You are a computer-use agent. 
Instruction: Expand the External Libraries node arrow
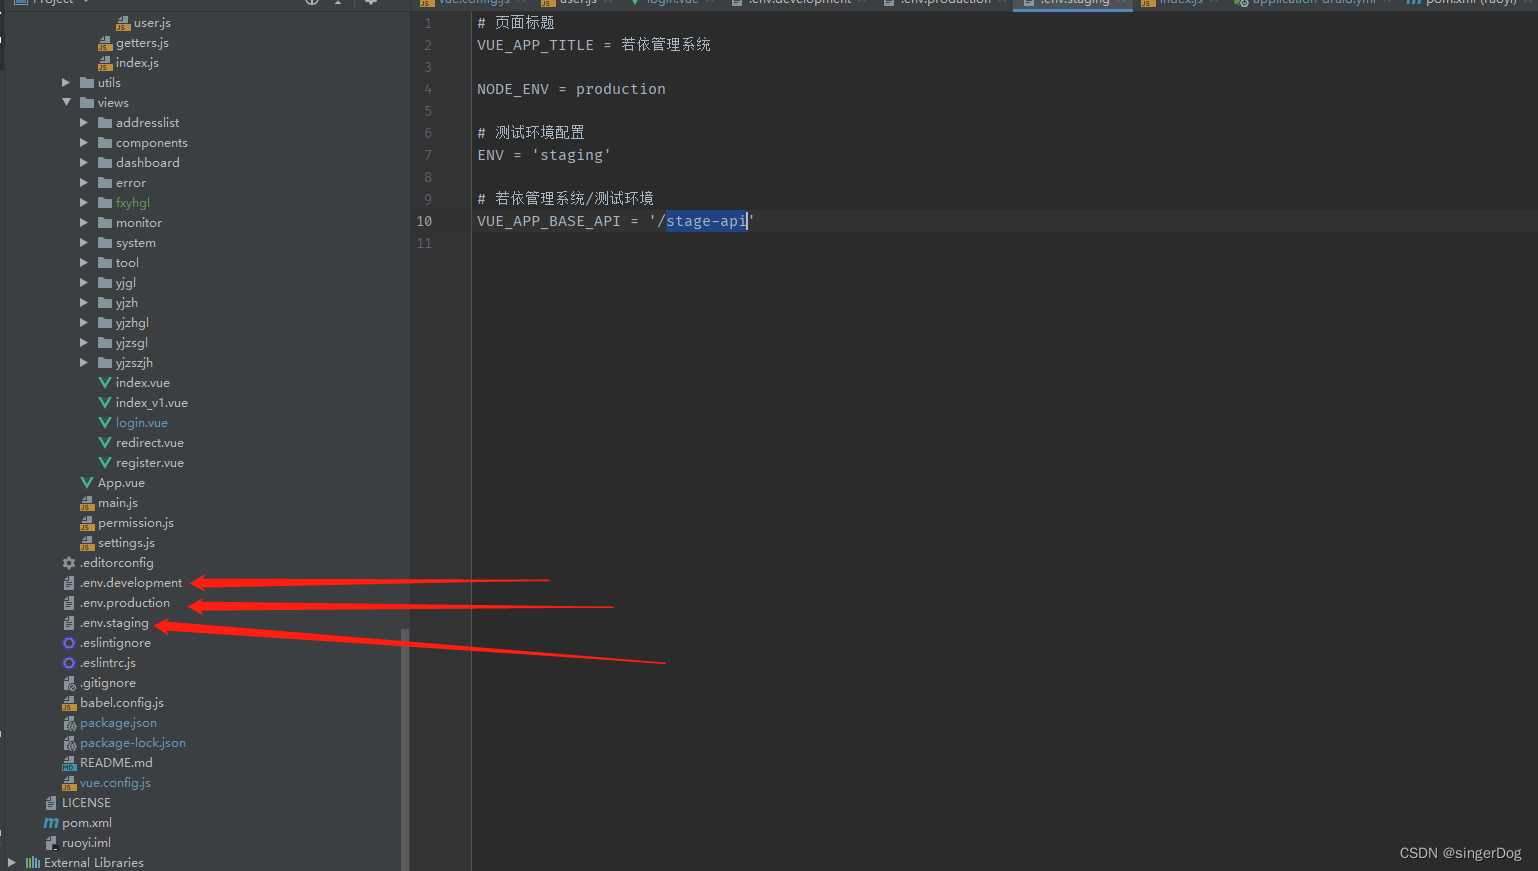(x=12, y=862)
